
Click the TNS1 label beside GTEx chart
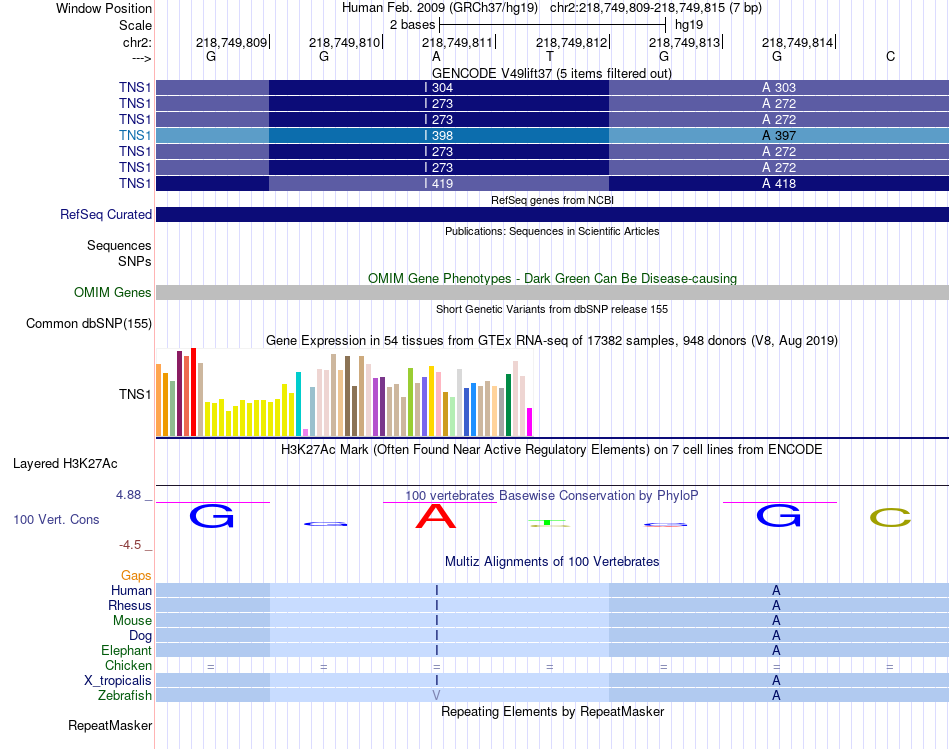(x=135, y=394)
